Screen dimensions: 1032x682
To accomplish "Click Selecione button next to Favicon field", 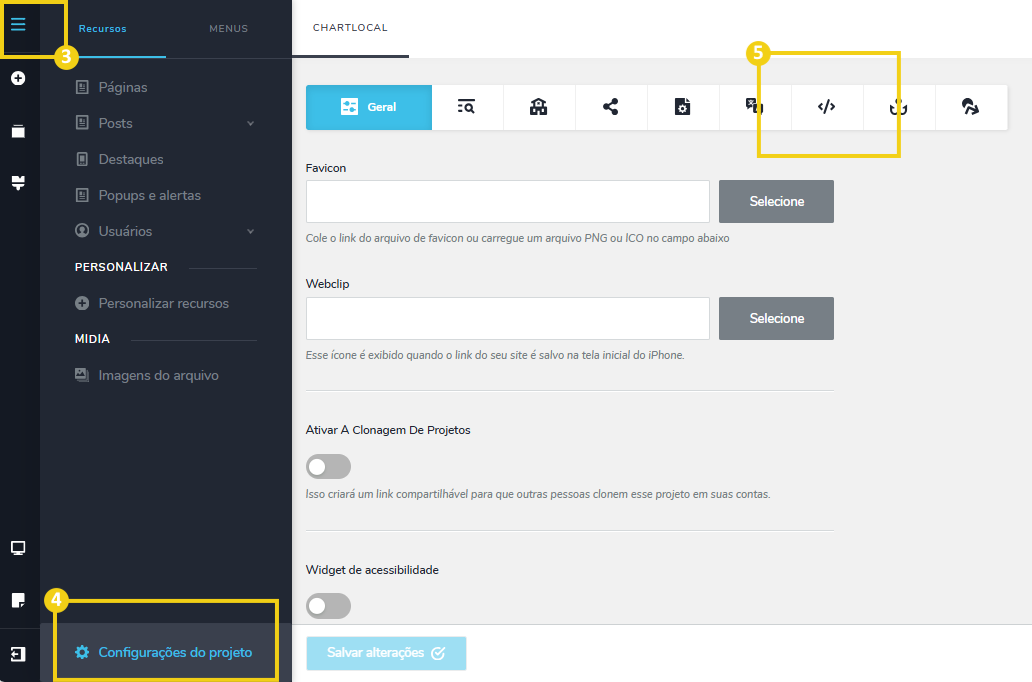I will point(776,202).
